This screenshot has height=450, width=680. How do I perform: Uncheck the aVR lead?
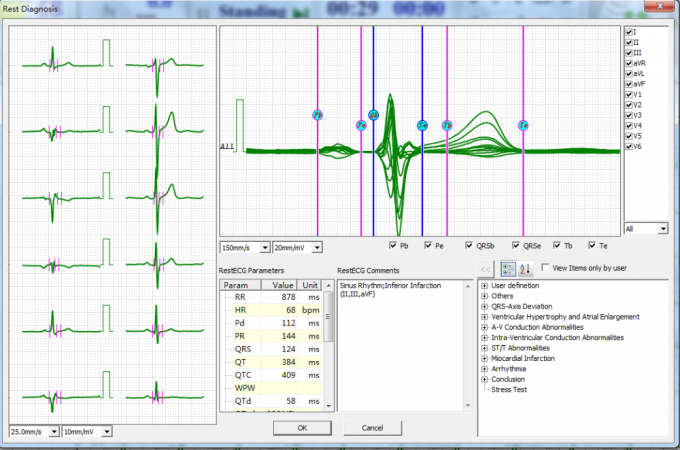[629, 63]
